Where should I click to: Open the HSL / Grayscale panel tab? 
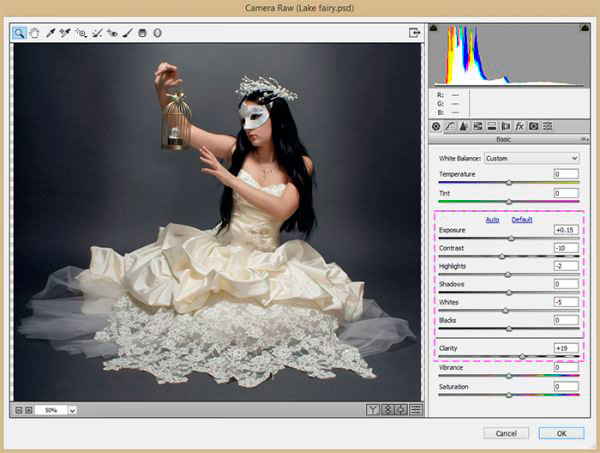(x=478, y=126)
